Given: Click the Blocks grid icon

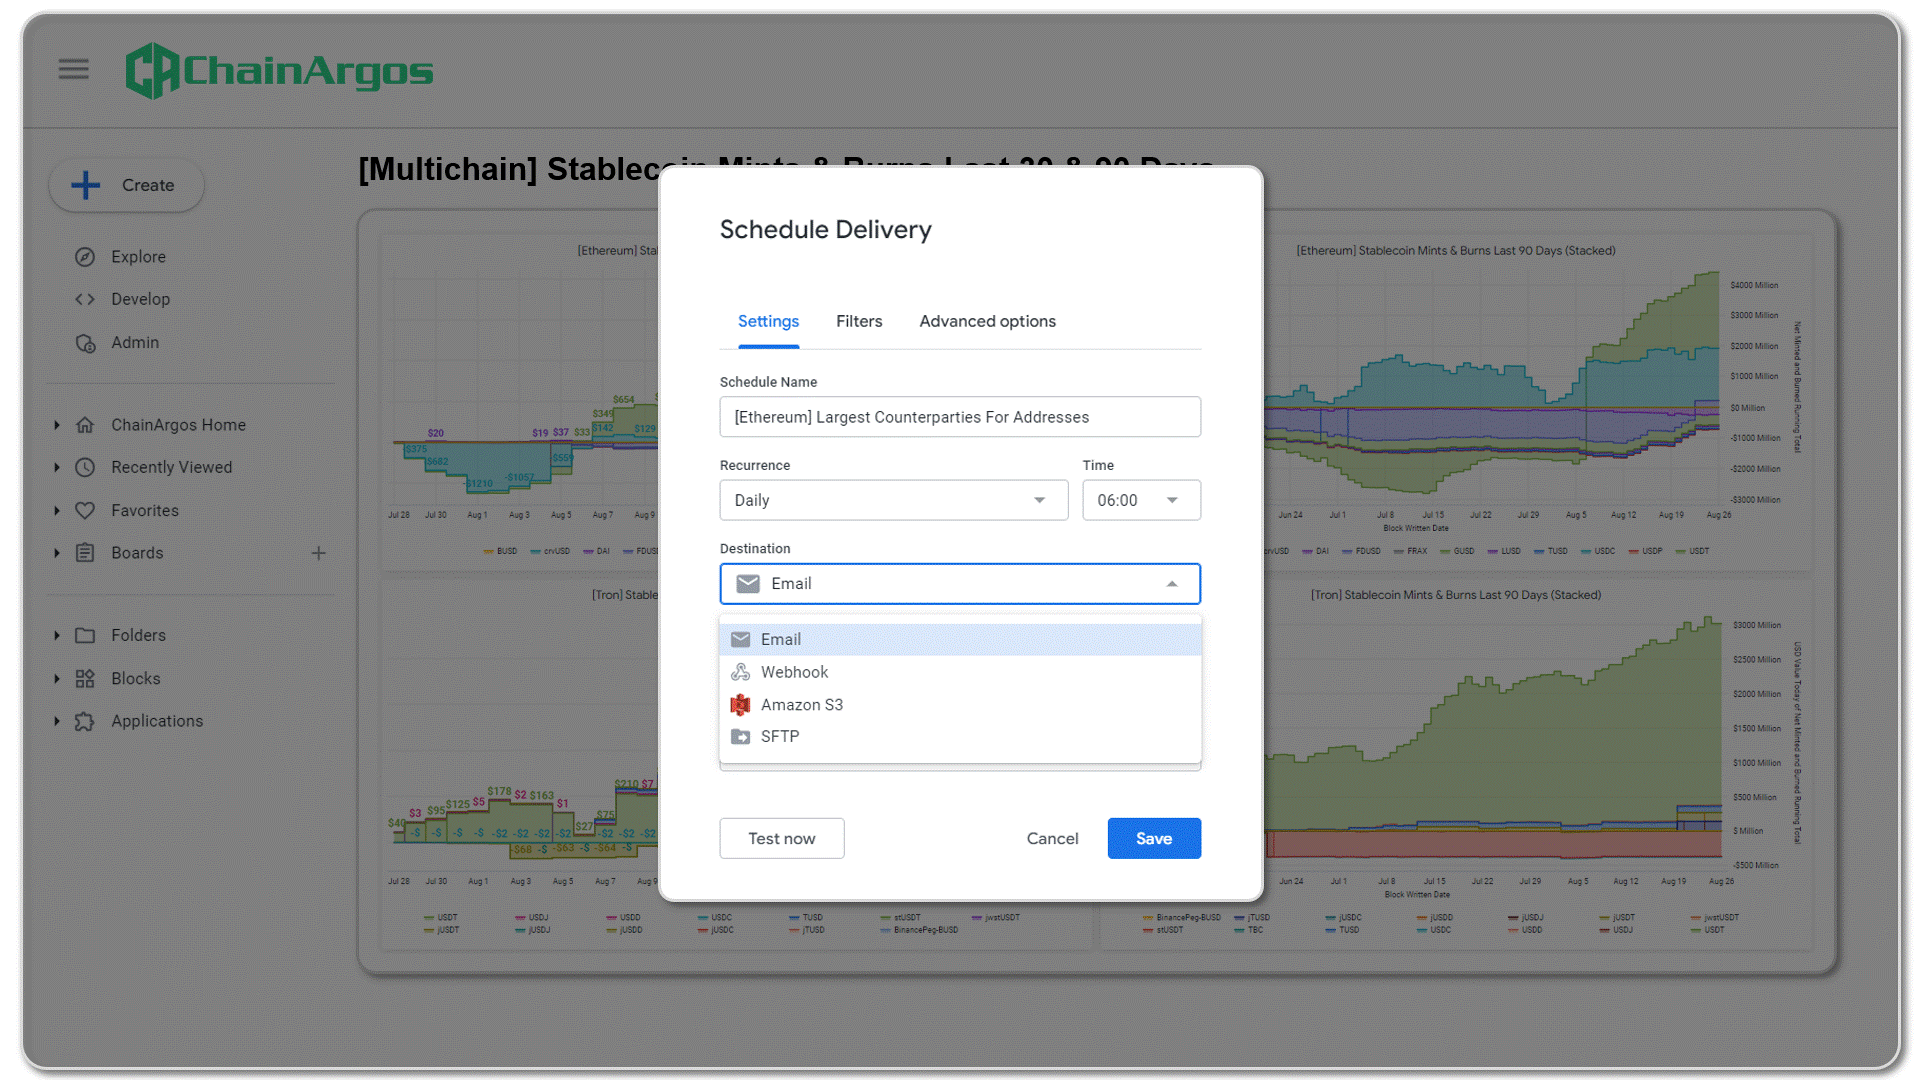Looking at the screenshot, I should (x=85, y=679).
